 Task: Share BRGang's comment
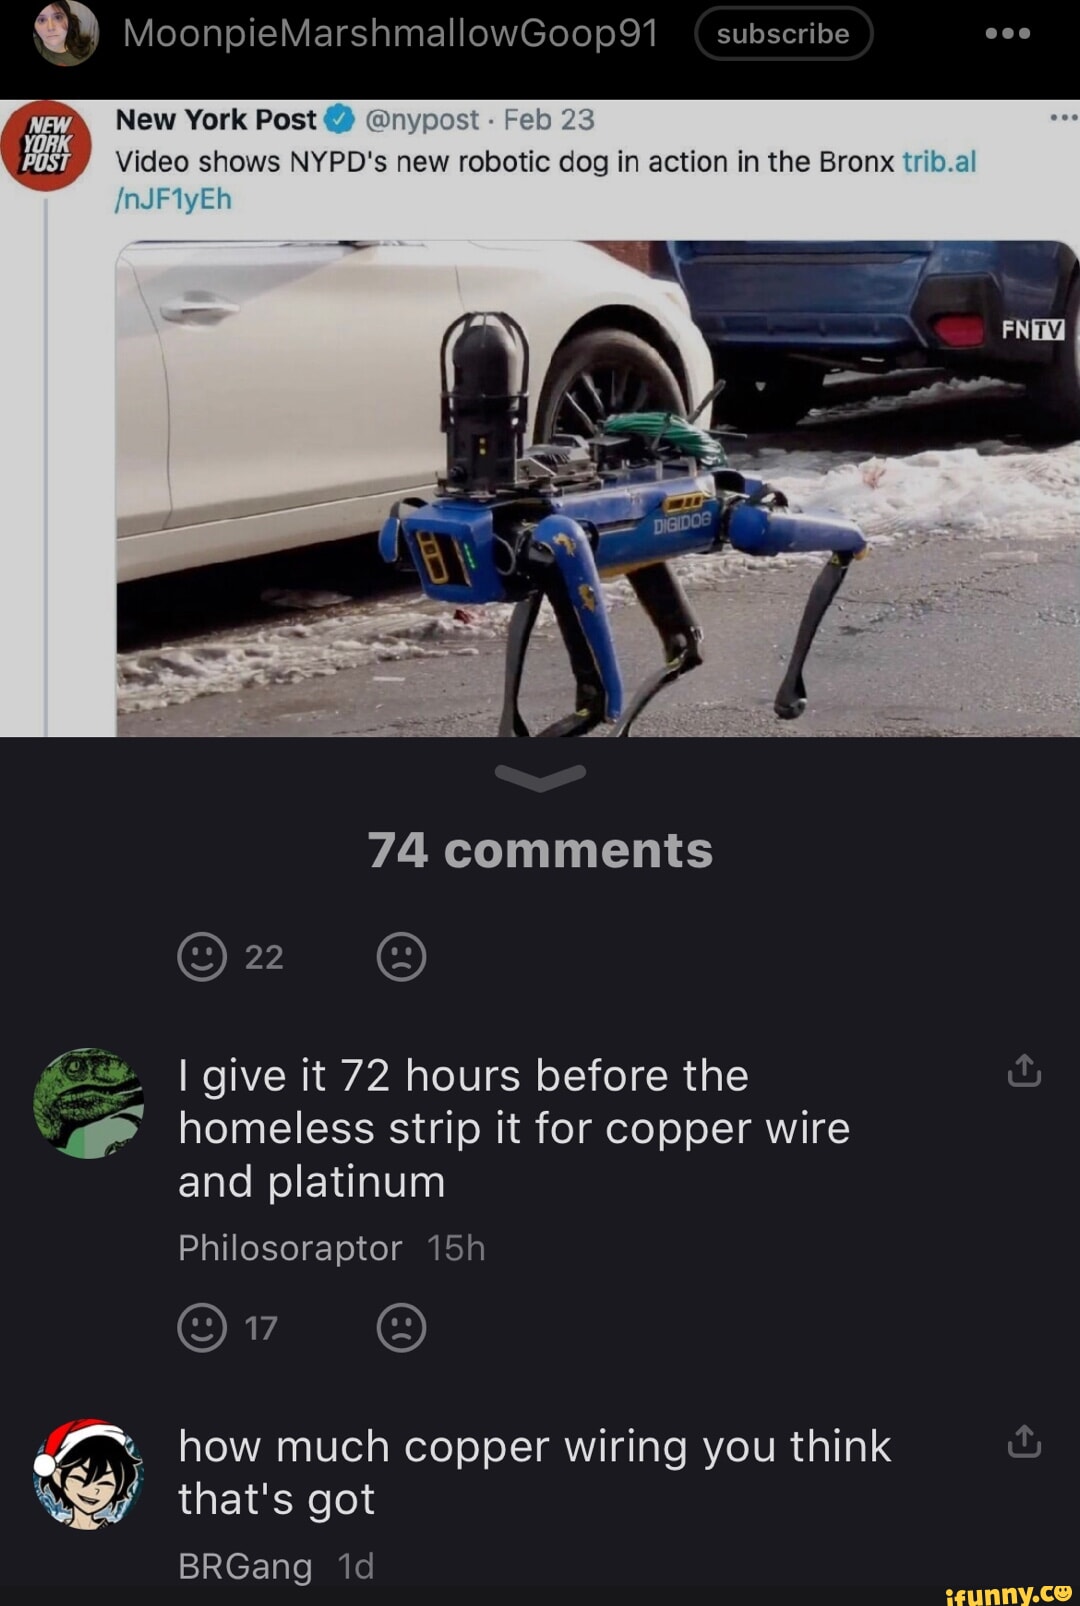tap(1024, 1442)
